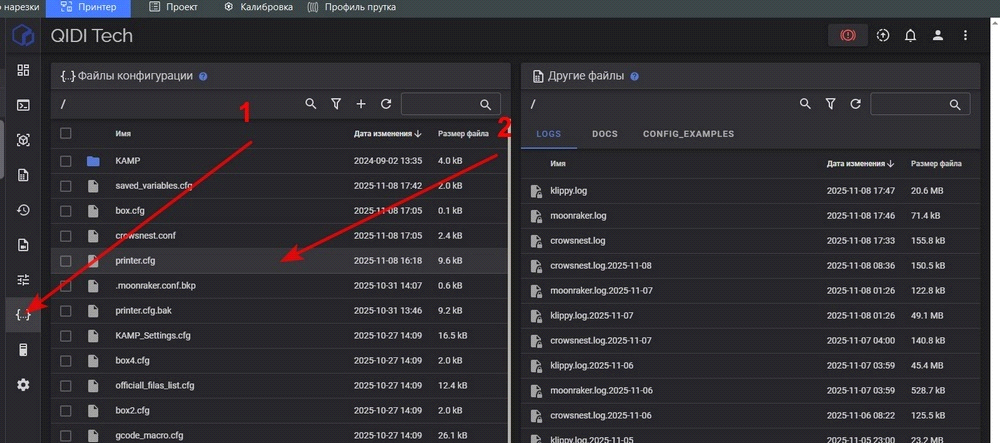Open the Configuration braces icon in the sidebar
The width and height of the screenshot is (1000, 443).
coord(23,314)
